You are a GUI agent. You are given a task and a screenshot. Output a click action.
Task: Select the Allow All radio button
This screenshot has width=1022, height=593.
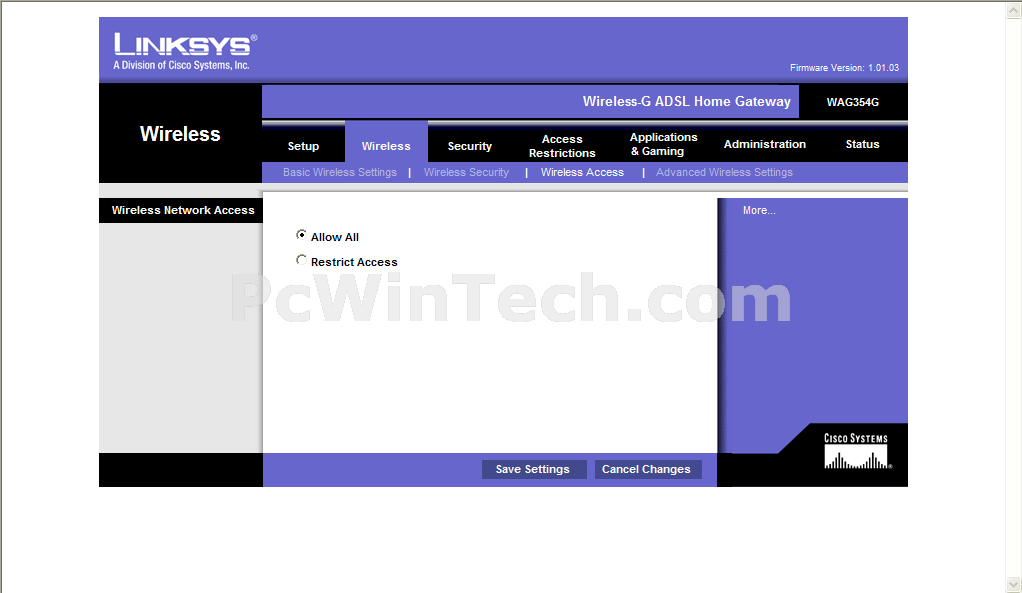point(301,235)
